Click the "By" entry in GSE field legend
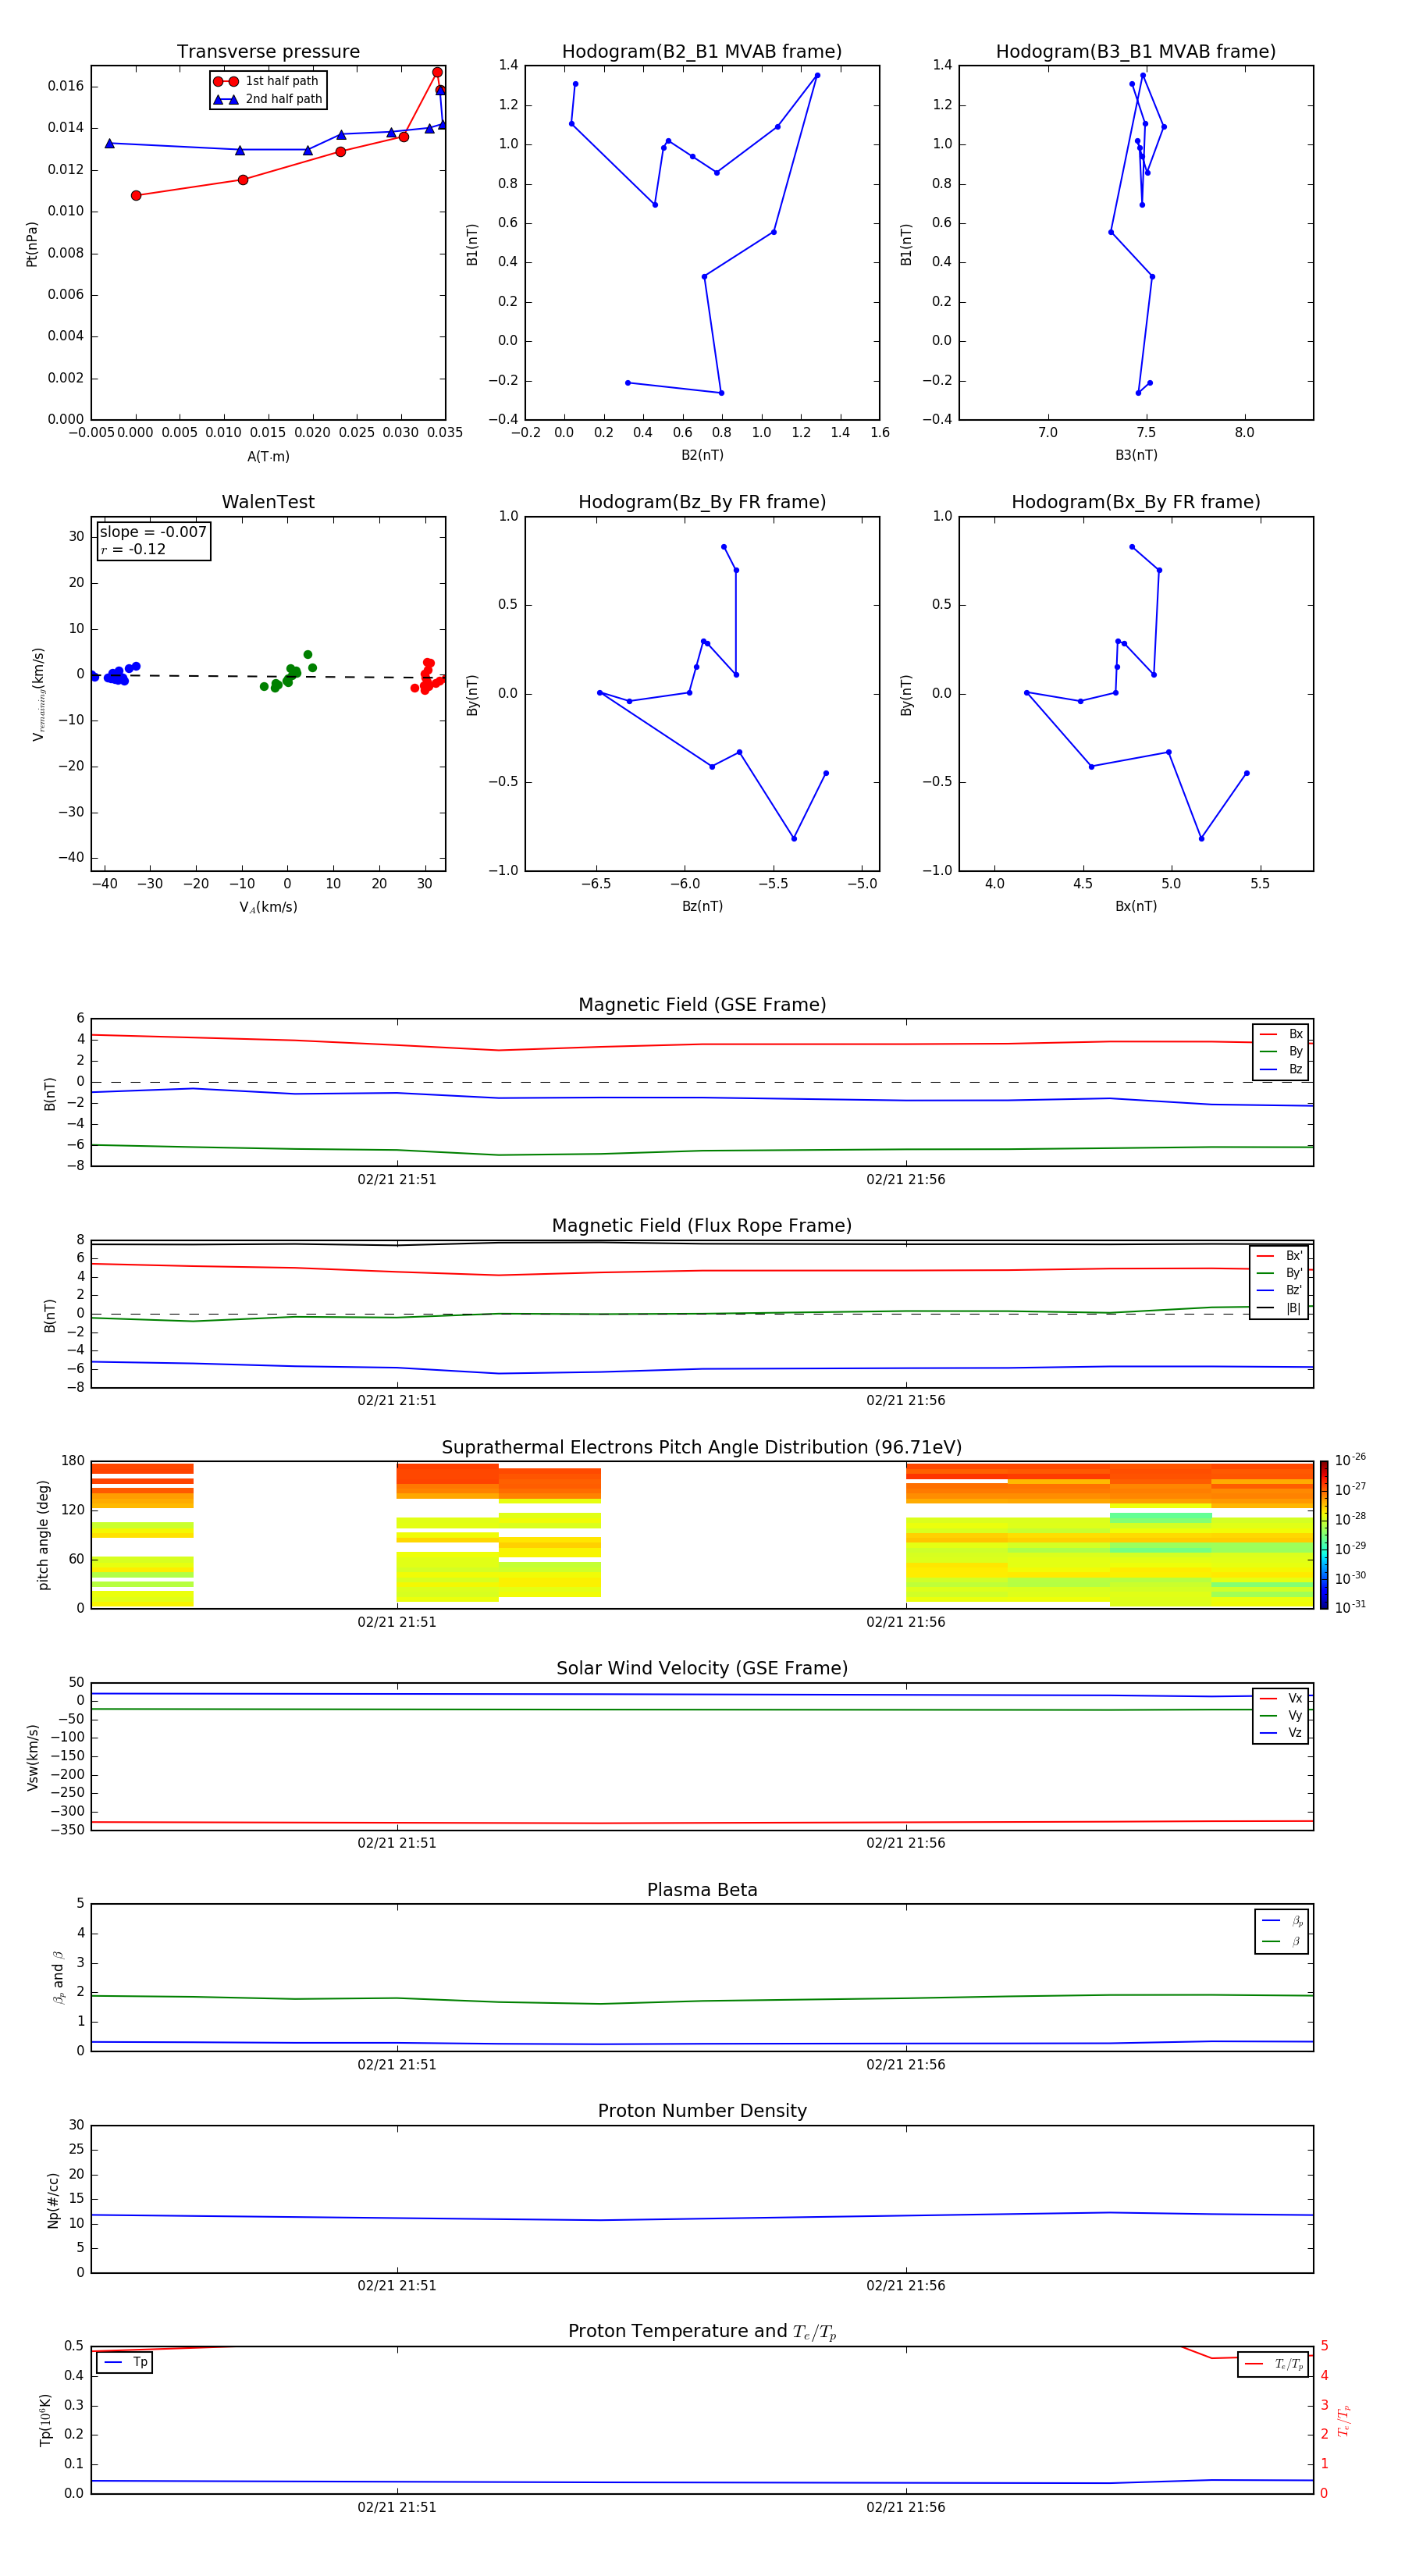The image size is (1405, 2576). (x=1281, y=1052)
